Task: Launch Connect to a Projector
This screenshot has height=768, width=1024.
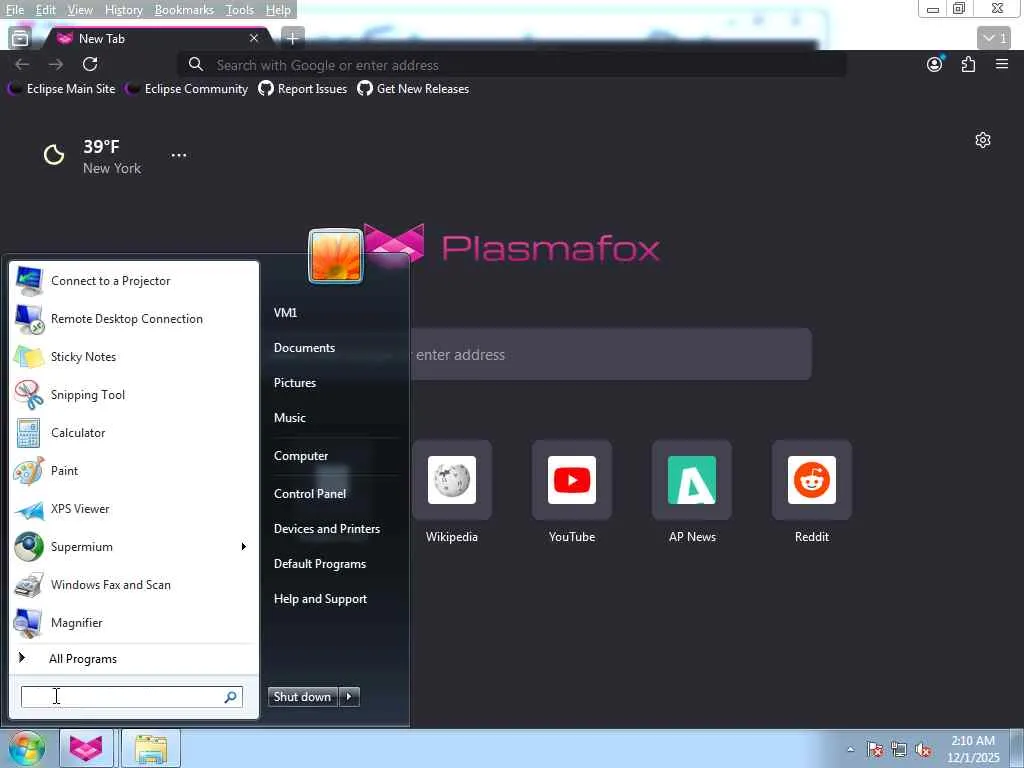Action: coord(133,281)
